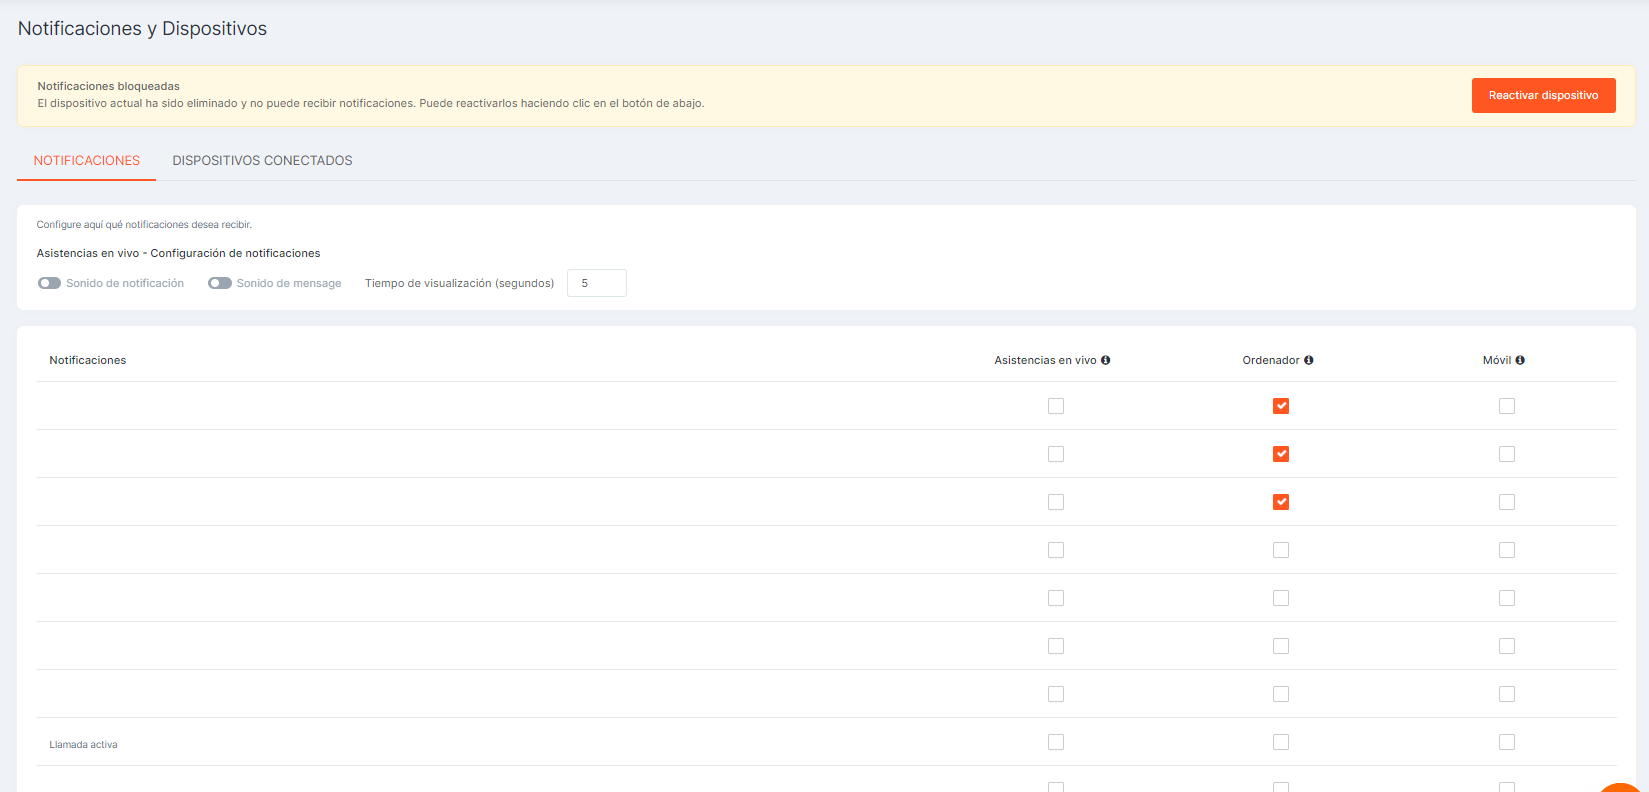This screenshot has height=792, width=1649.
Task: Uncheck the third-row Ordenador checkbox
Action: [x=1281, y=502]
